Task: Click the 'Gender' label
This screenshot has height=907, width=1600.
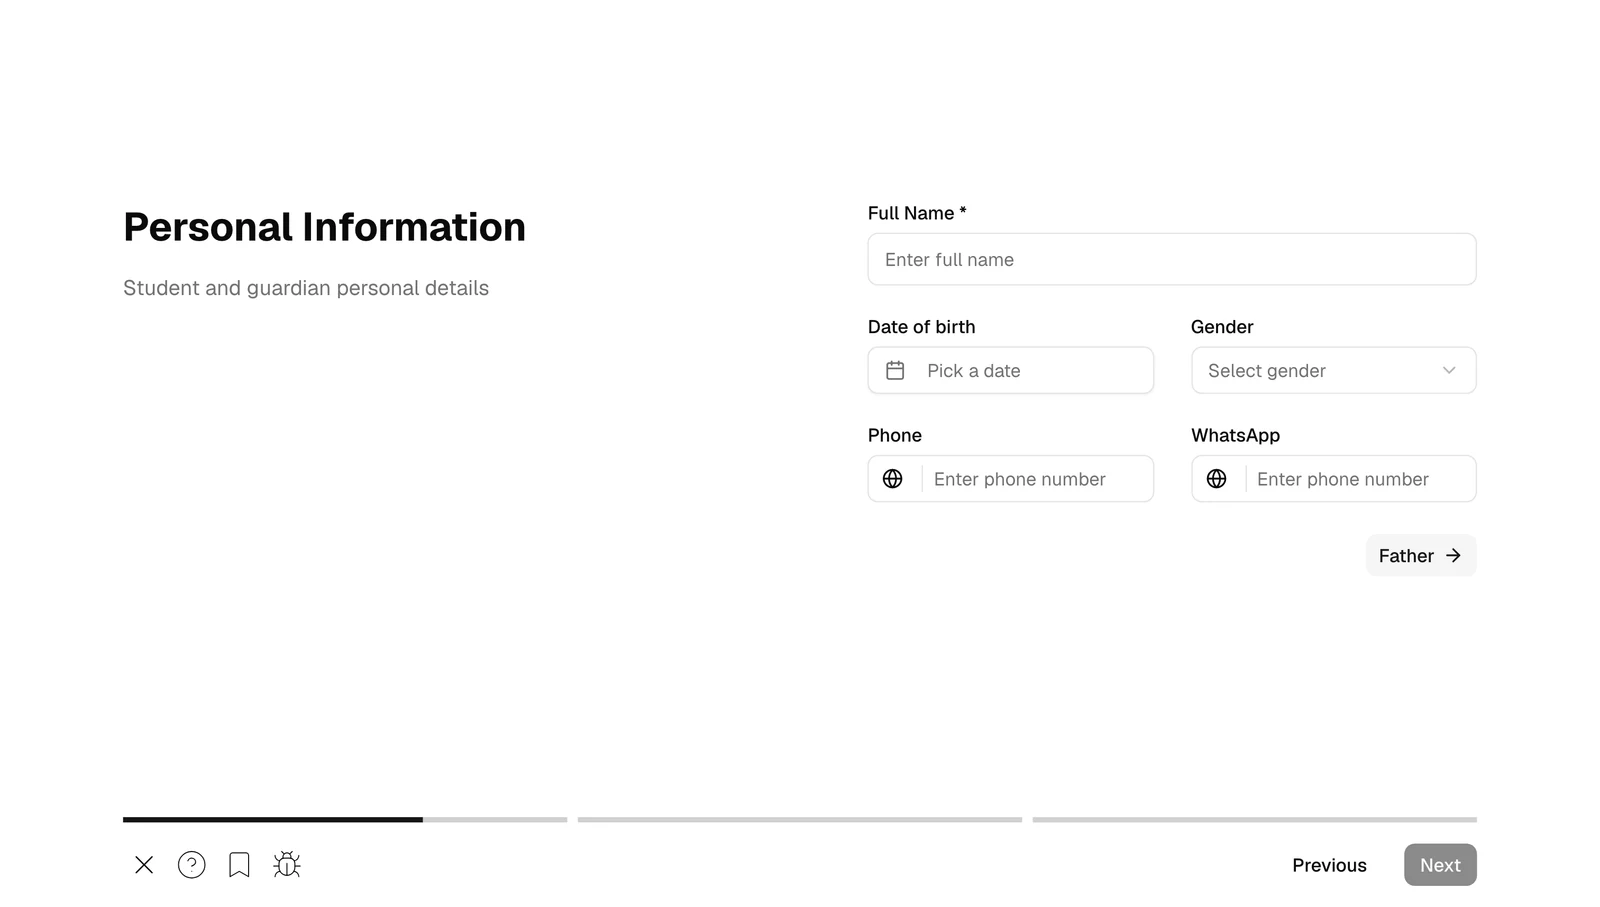Action: (x=1222, y=327)
